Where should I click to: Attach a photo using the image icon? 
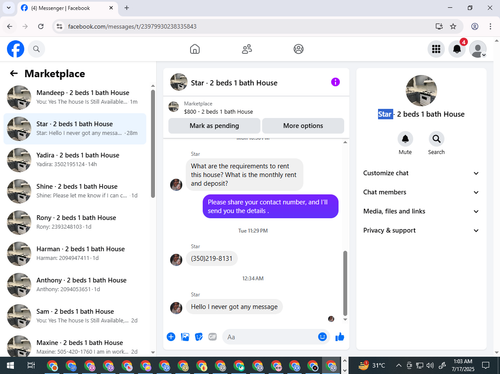(x=185, y=337)
